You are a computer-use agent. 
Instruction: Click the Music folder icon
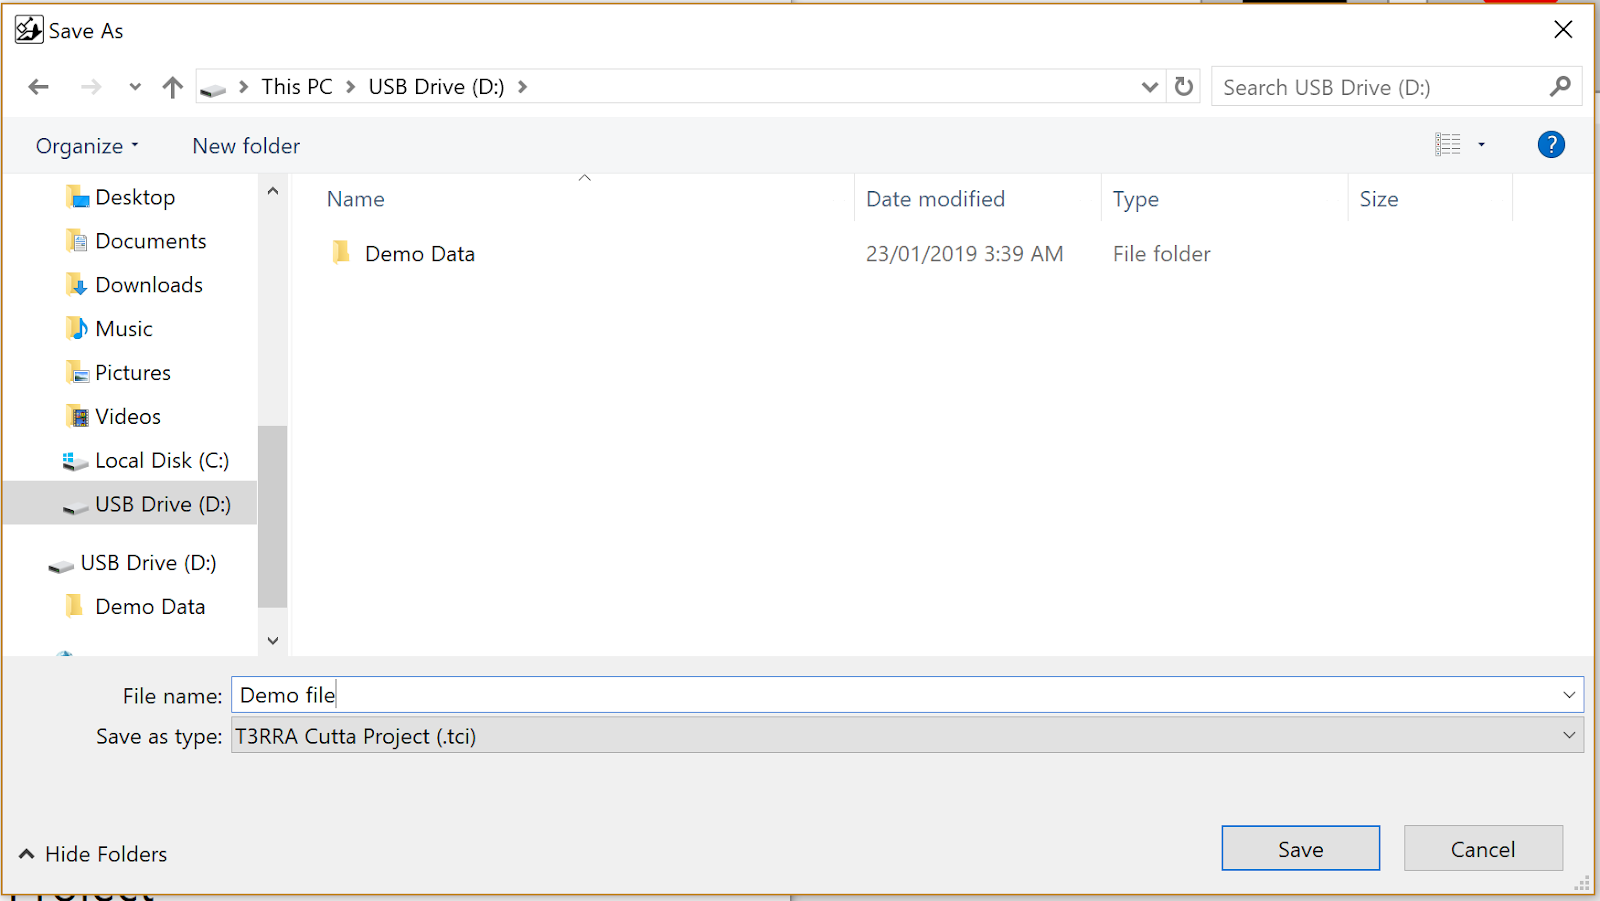tap(77, 329)
